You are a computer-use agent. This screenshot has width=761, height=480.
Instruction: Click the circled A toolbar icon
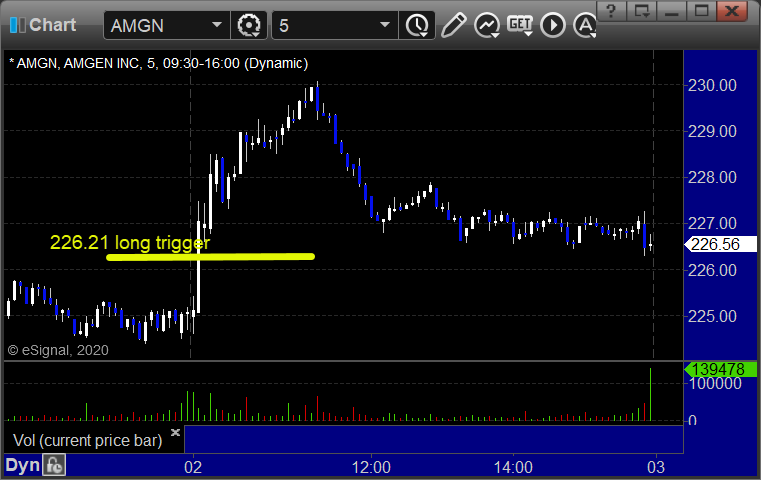[x=585, y=25]
